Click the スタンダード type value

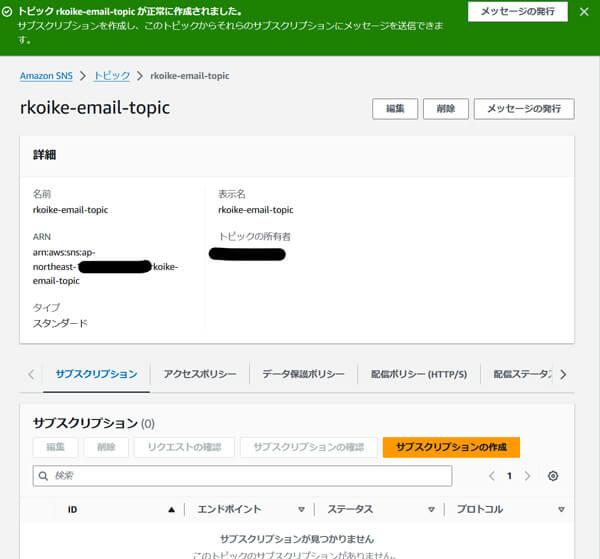[60, 324]
